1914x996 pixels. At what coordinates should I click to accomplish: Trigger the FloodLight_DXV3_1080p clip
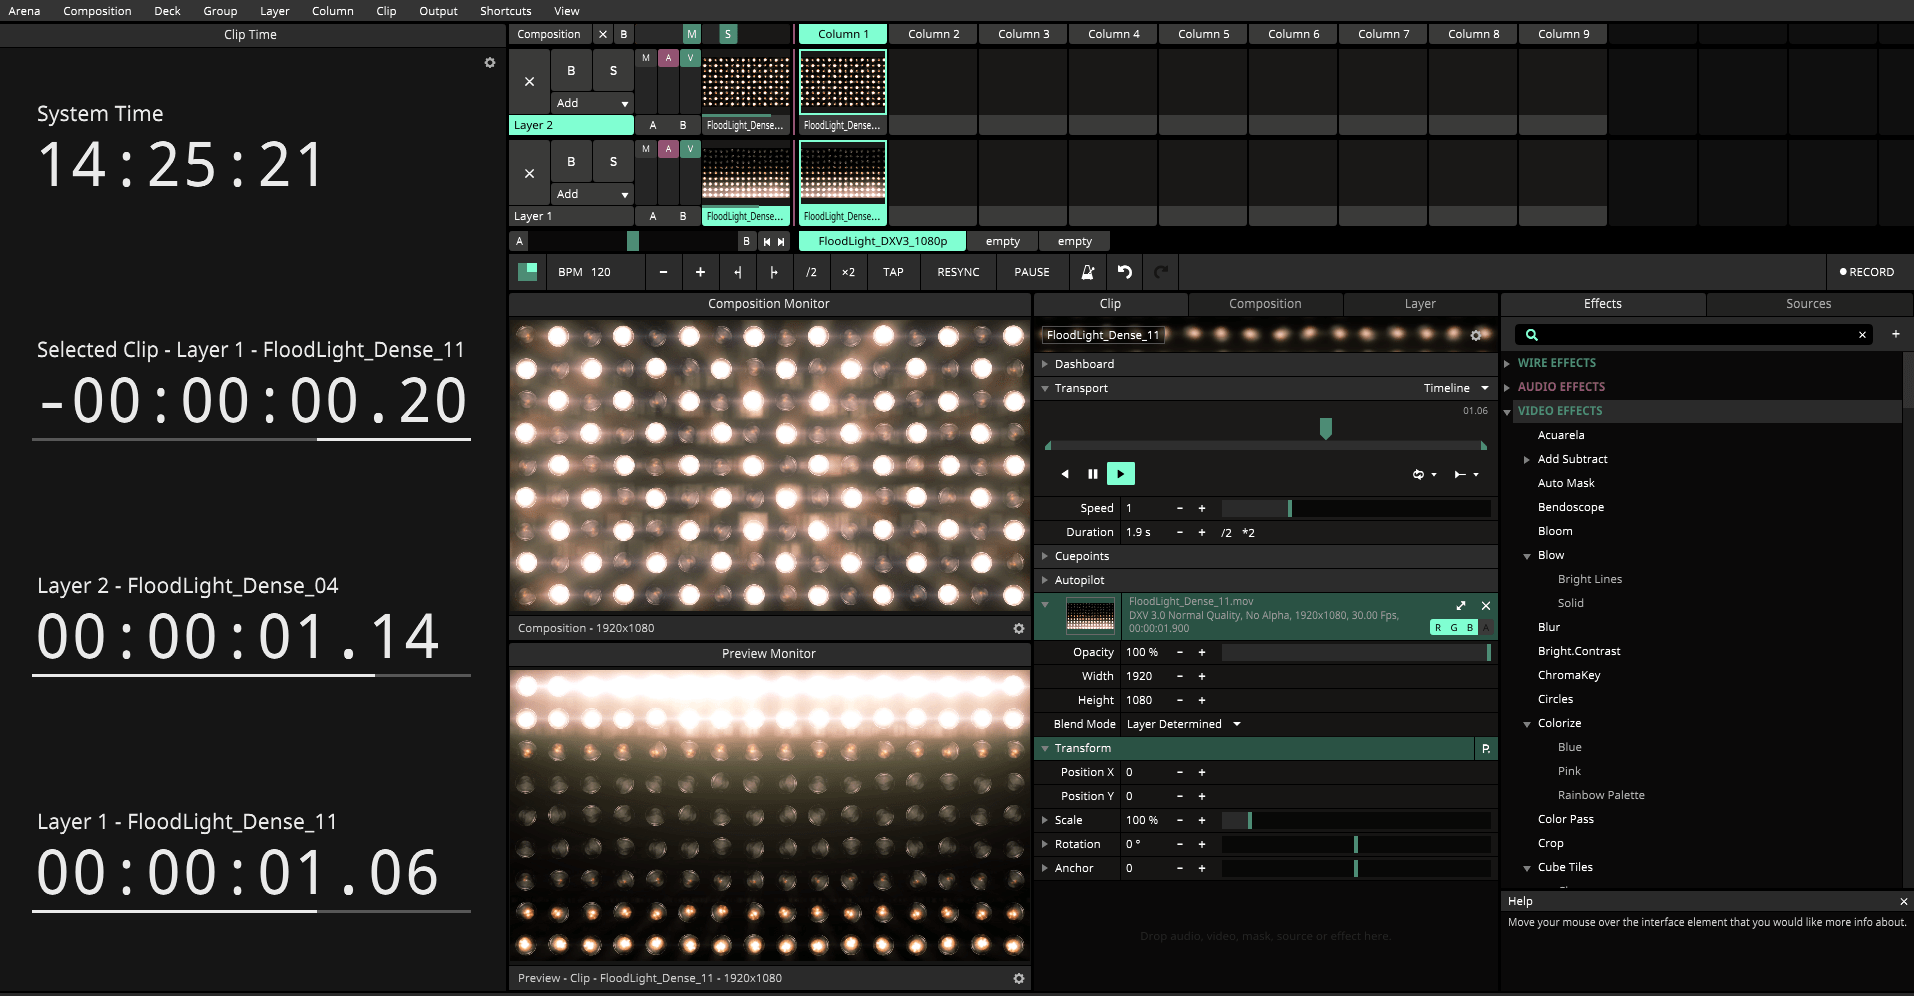click(881, 241)
